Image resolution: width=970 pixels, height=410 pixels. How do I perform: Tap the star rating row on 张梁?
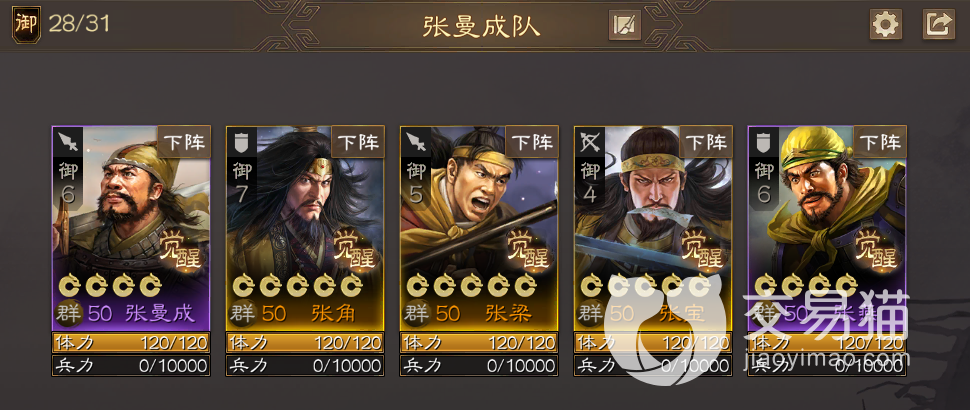(471, 286)
